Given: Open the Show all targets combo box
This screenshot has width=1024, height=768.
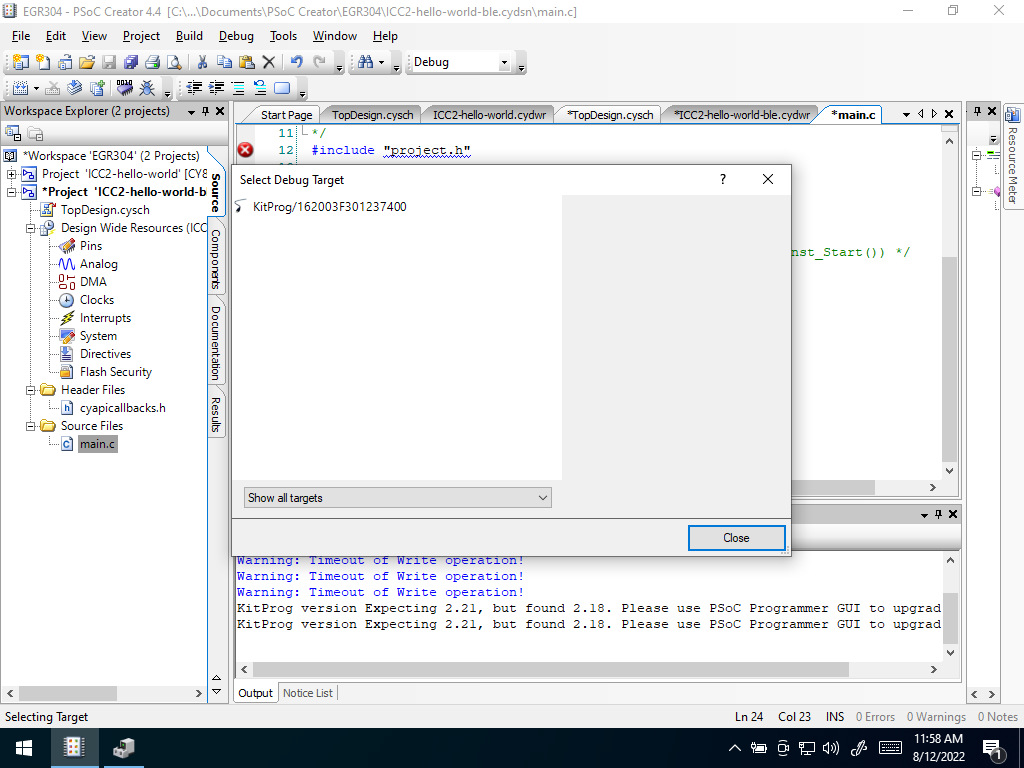Looking at the screenshot, I should [398, 498].
